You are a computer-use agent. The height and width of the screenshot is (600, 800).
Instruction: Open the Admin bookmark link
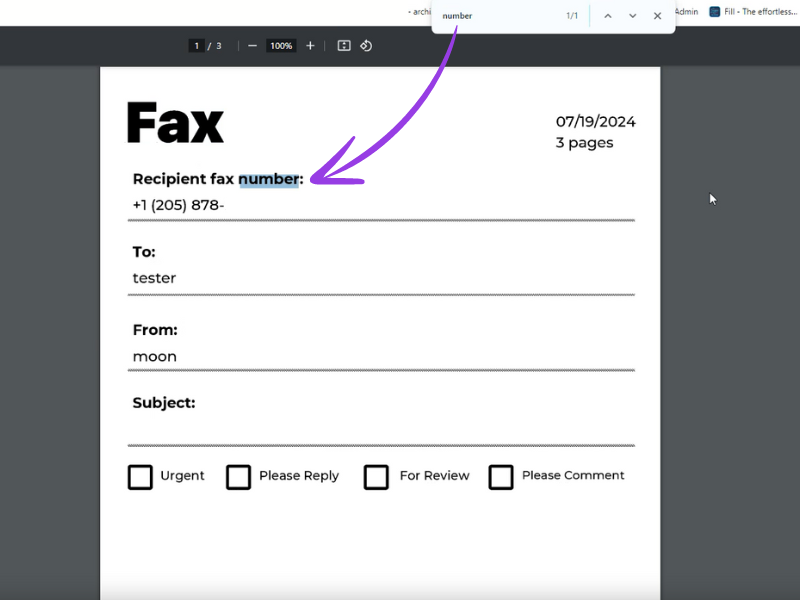click(687, 12)
